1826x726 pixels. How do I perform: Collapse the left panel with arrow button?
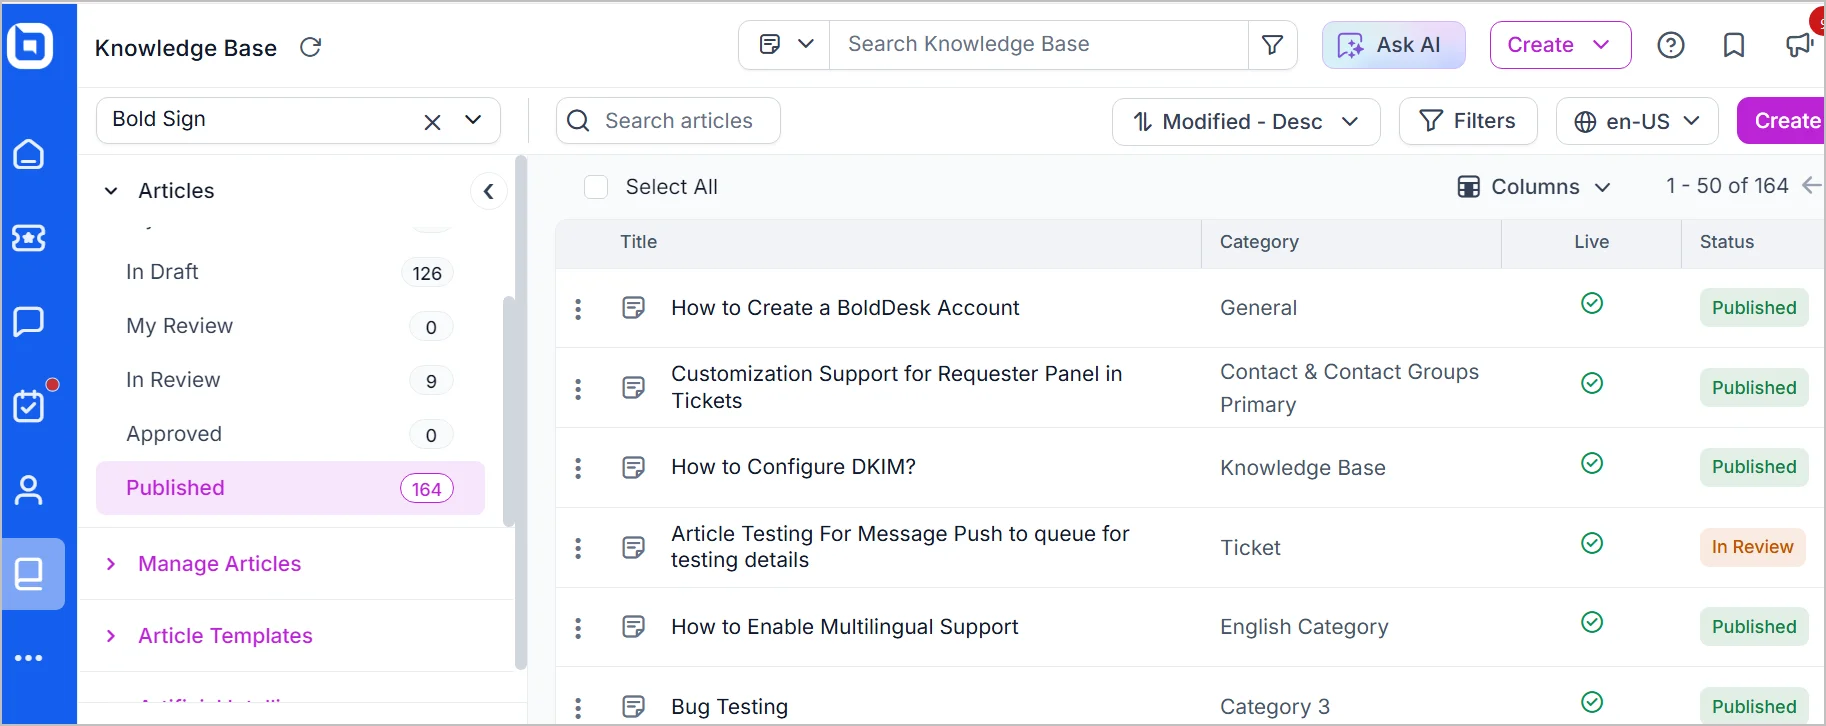(x=488, y=191)
